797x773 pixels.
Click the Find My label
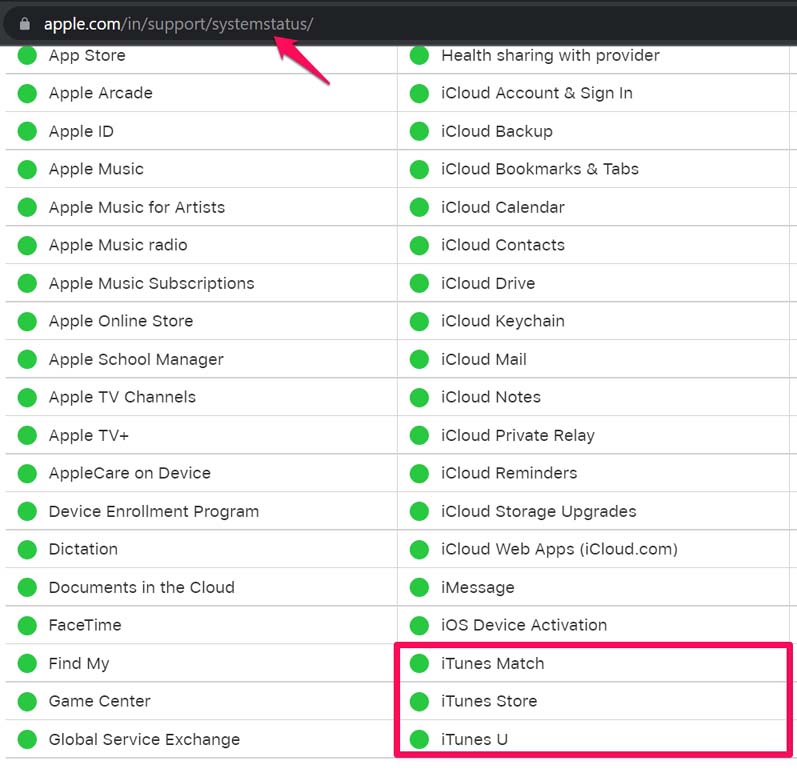[79, 663]
